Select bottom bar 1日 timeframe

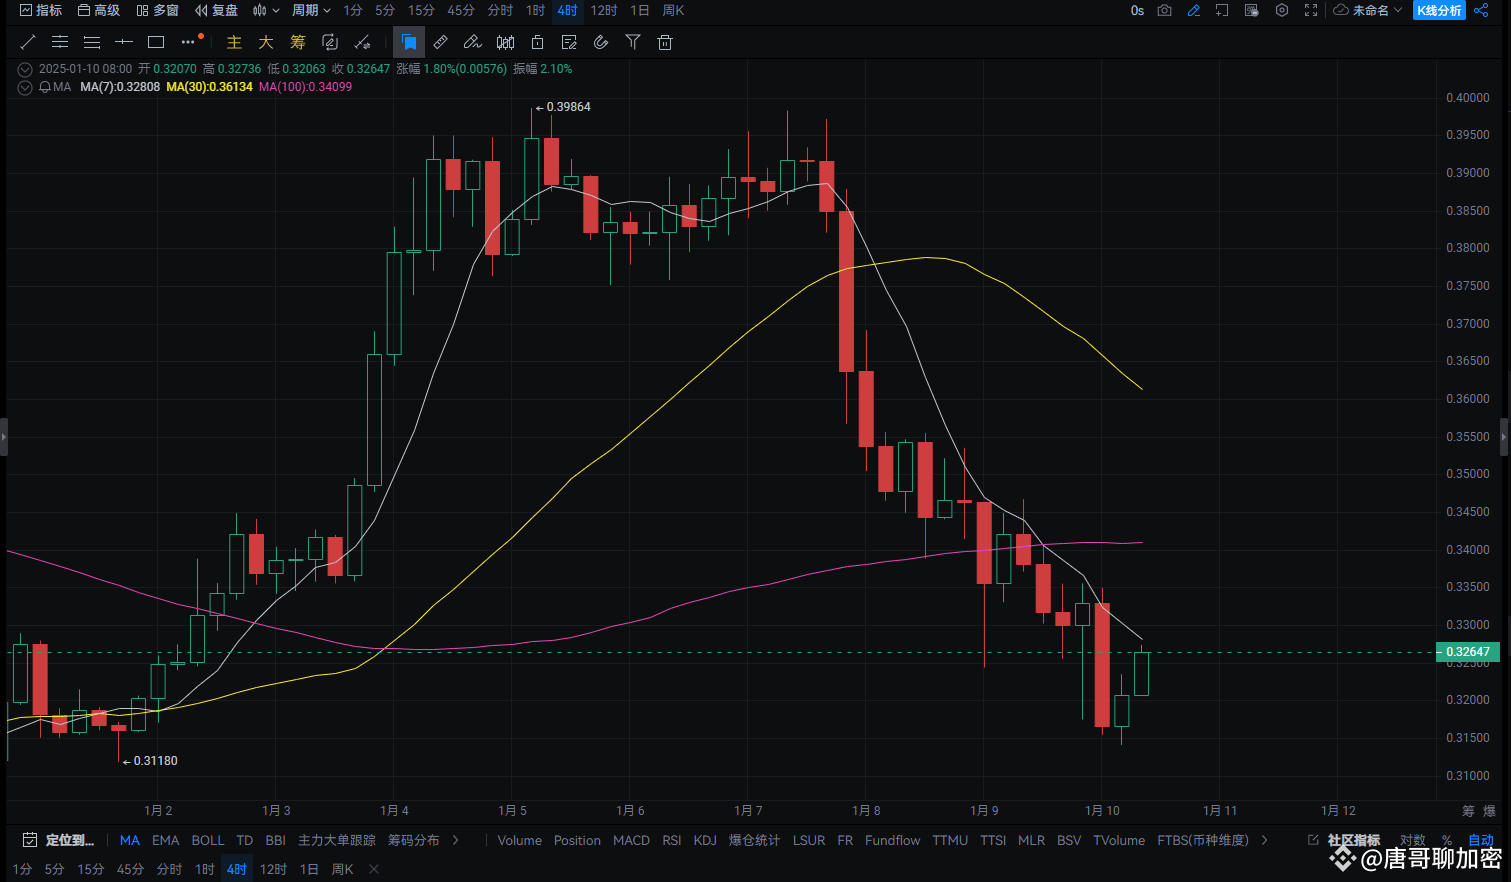tap(309, 869)
